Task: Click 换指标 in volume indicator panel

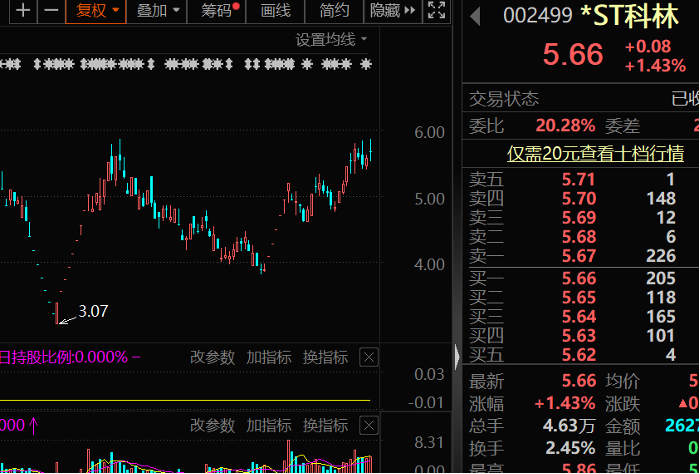Action: click(x=325, y=426)
